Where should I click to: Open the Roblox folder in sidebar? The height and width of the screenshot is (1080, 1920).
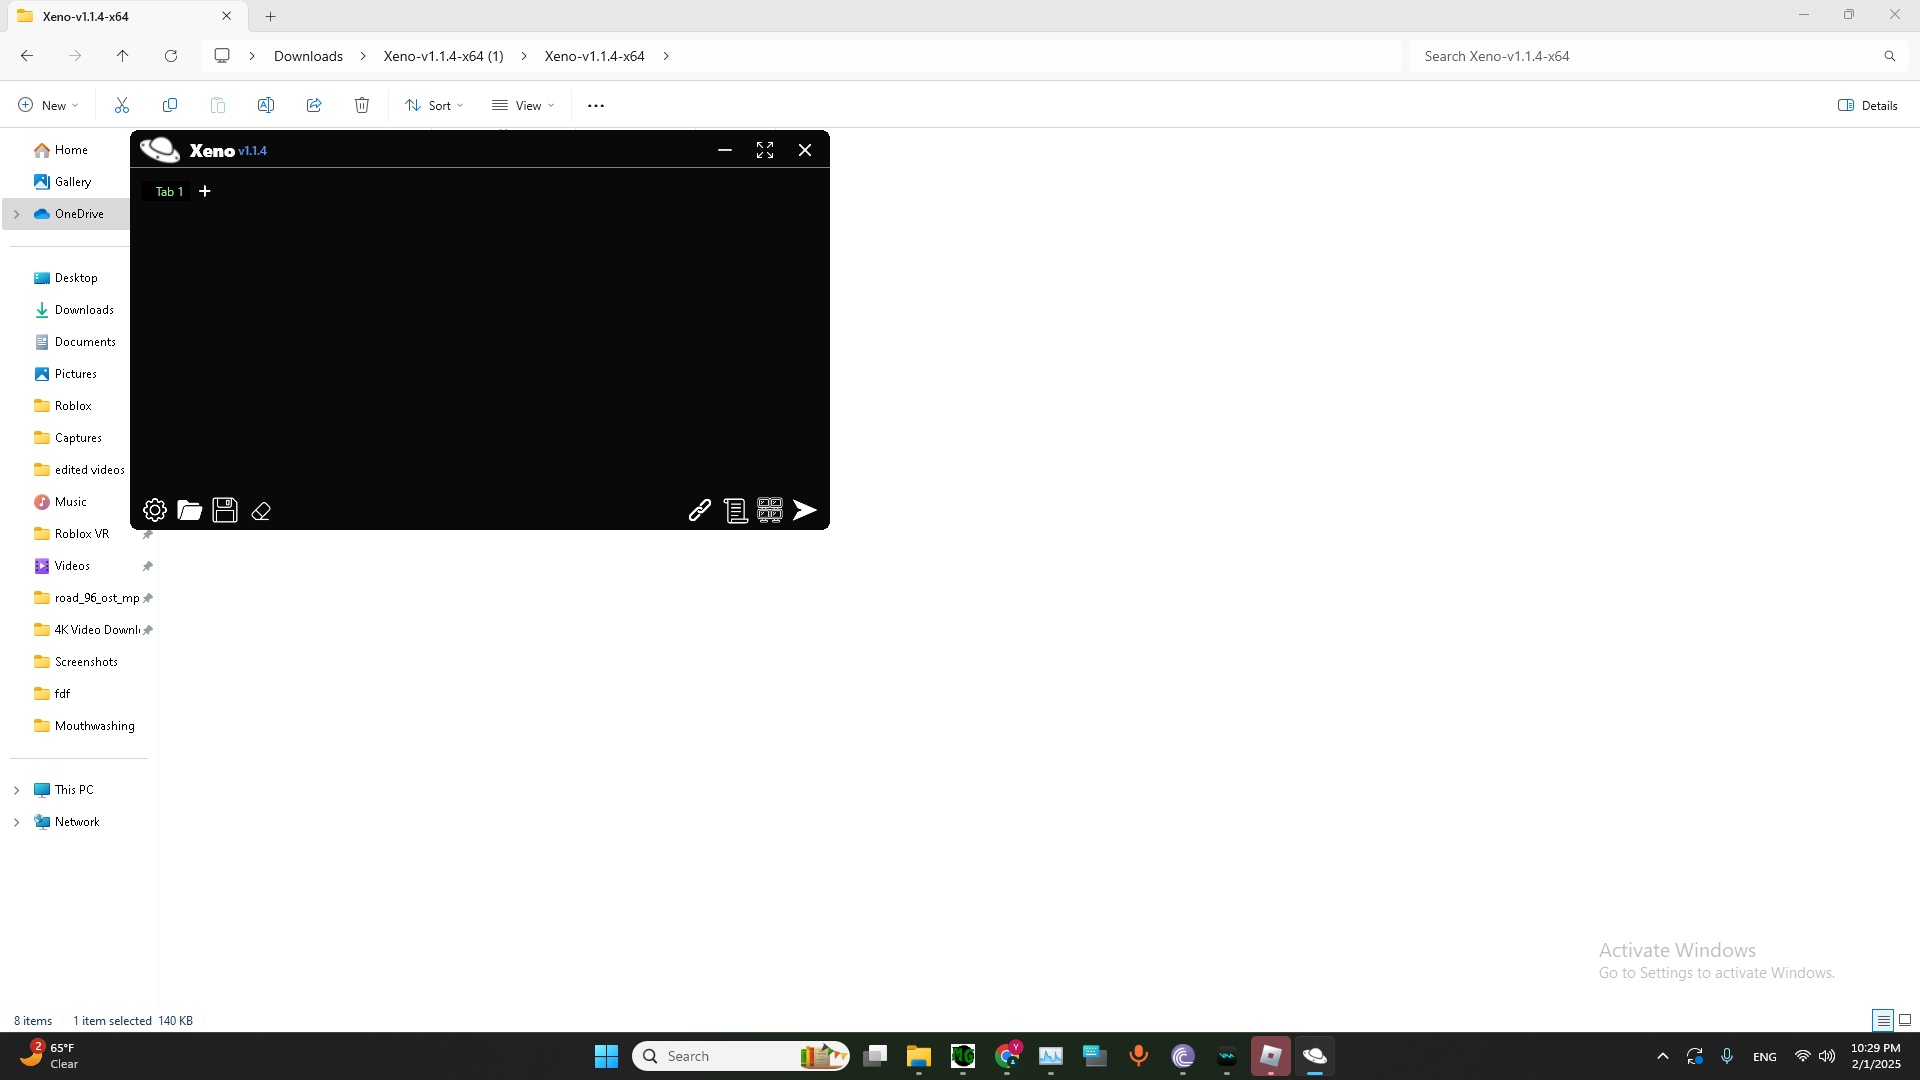pyautogui.click(x=73, y=406)
